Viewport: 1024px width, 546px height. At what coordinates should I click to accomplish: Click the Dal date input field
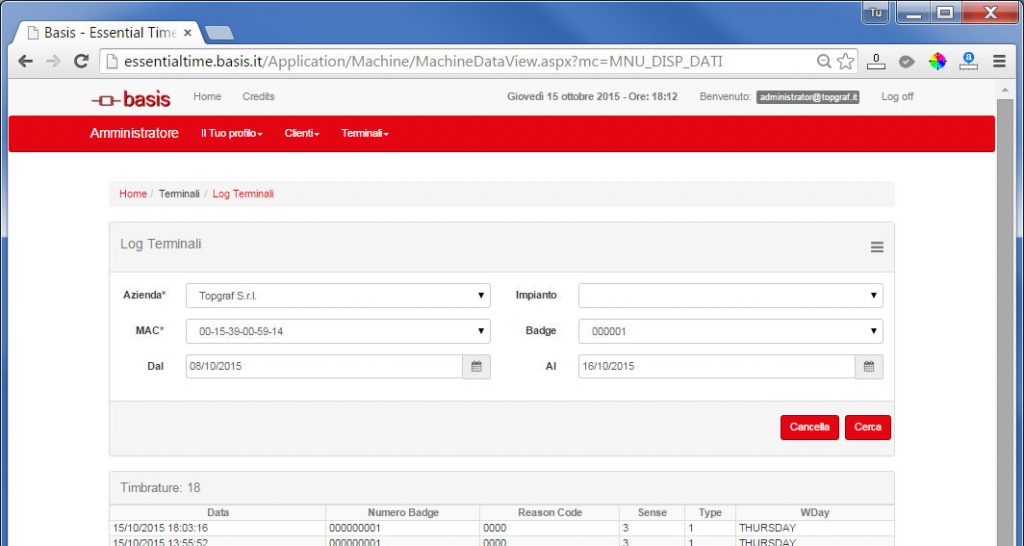click(324, 367)
